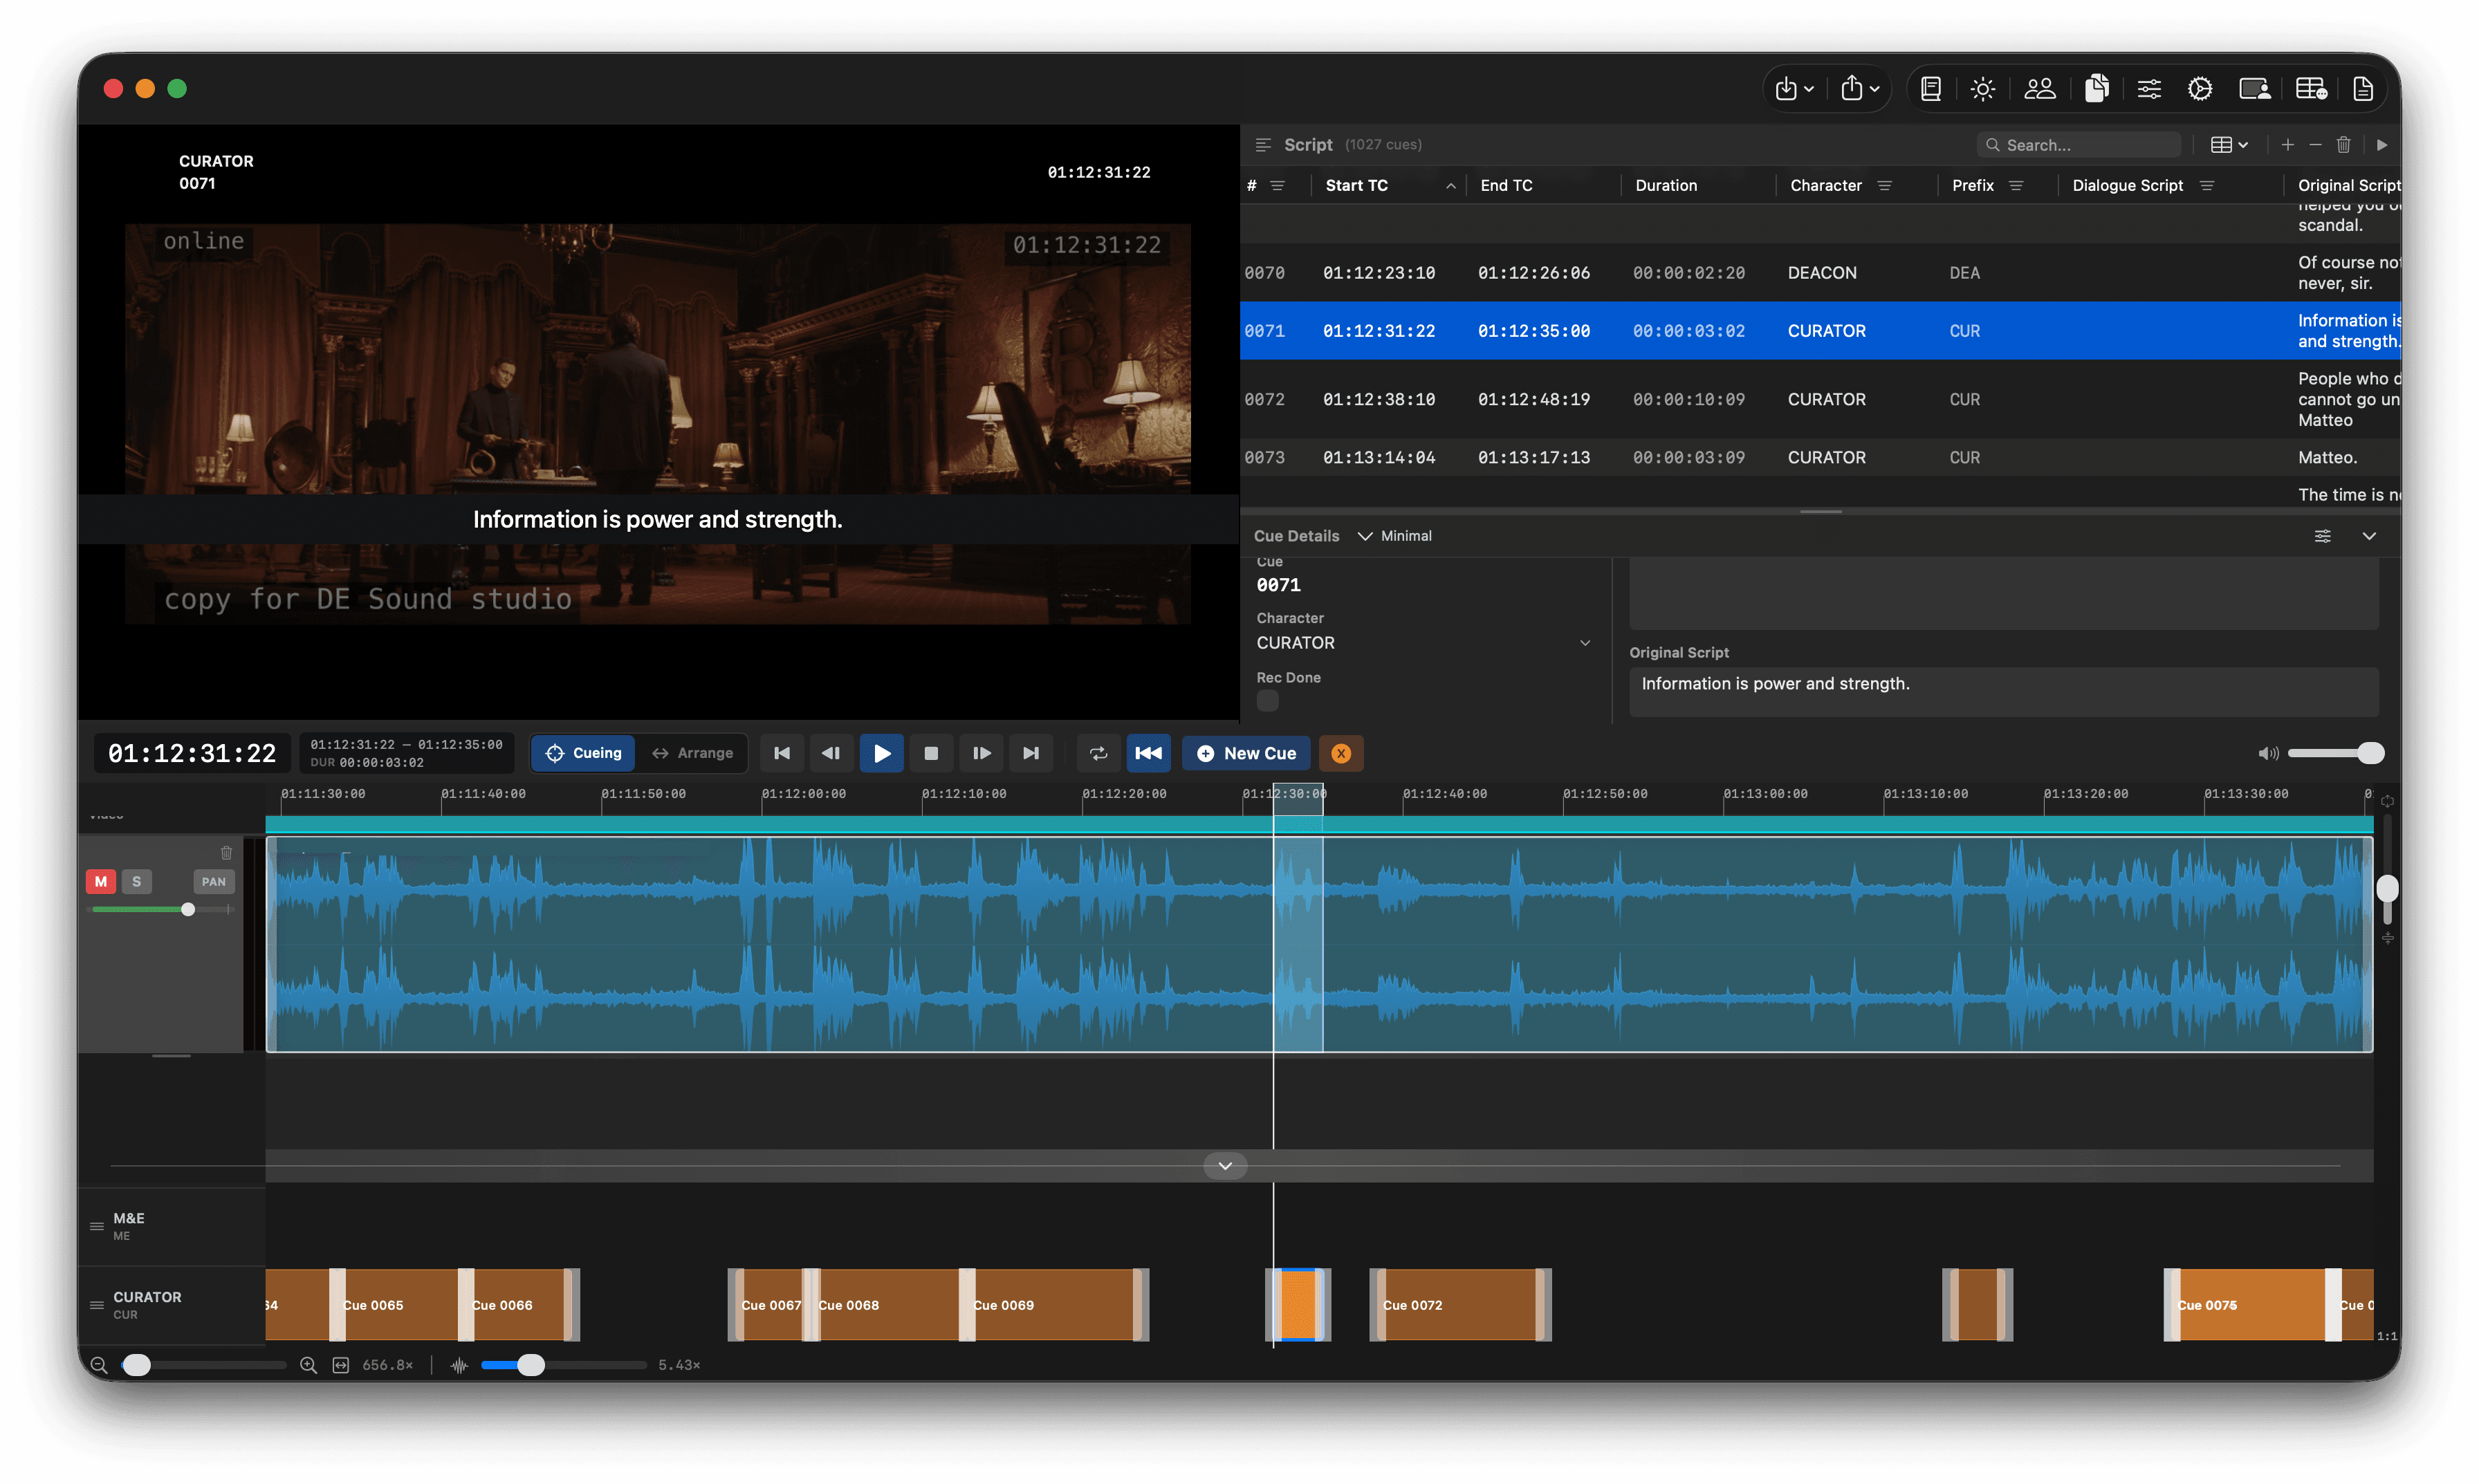
Task: Click the timeline zoom out magnifier
Action: [x=99, y=1365]
